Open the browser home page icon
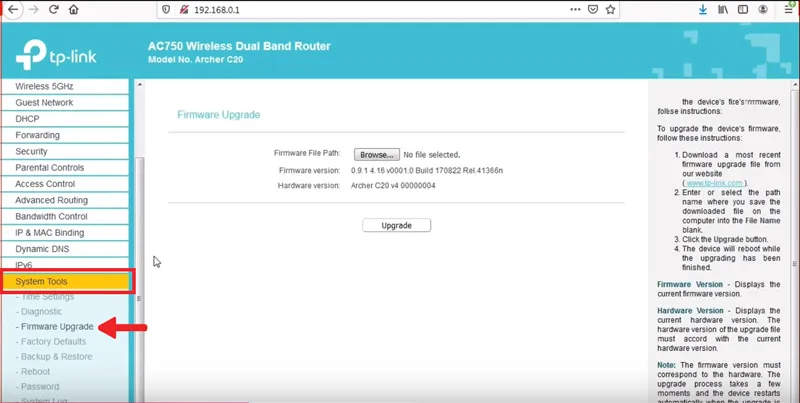 coord(73,9)
